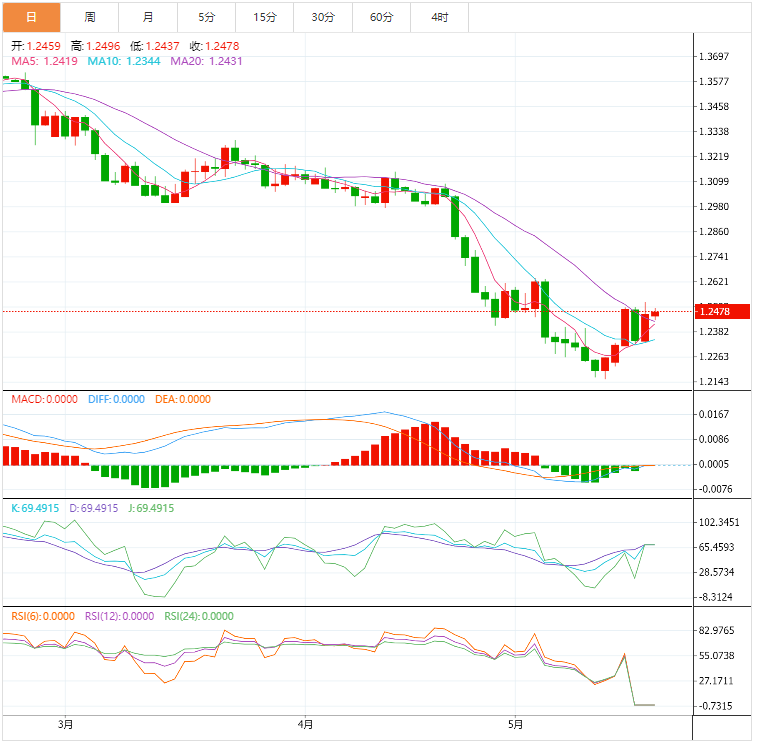Click the 82.9765 RSI axis value
The image size is (758, 746).
click(x=716, y=630)
